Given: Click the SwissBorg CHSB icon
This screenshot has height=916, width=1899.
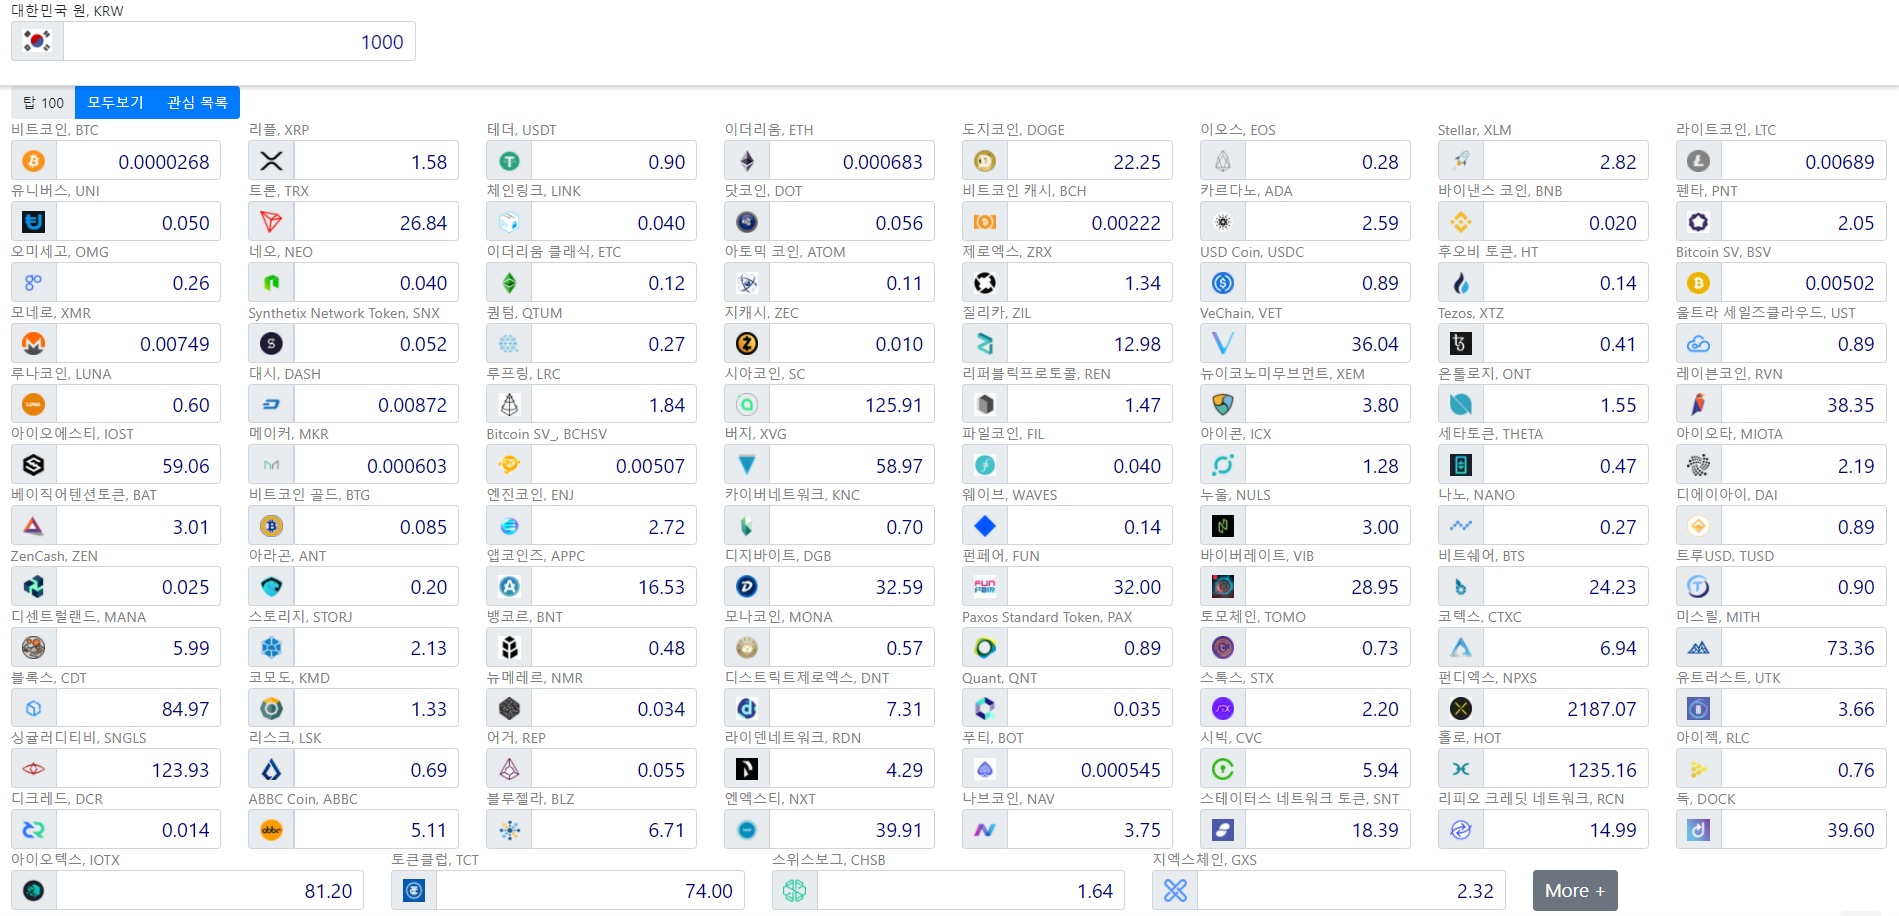Looking at the screenshot, I should (x=795, y=890).
